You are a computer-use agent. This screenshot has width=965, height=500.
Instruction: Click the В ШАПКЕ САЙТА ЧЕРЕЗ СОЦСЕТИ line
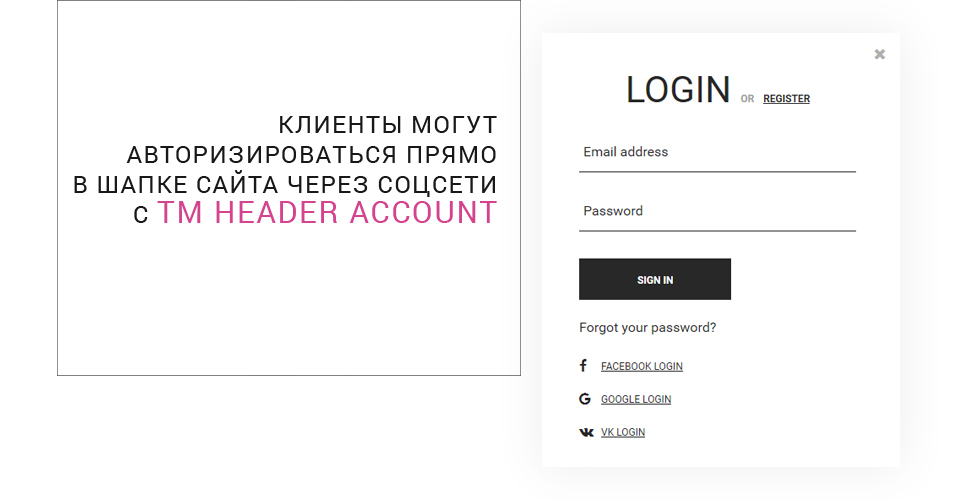click(x=285, y=185)
